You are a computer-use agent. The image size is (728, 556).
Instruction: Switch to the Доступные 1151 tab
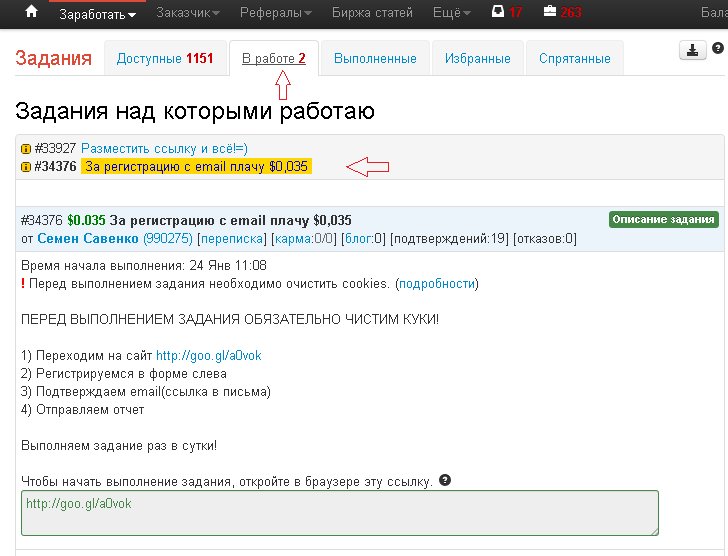165,58
